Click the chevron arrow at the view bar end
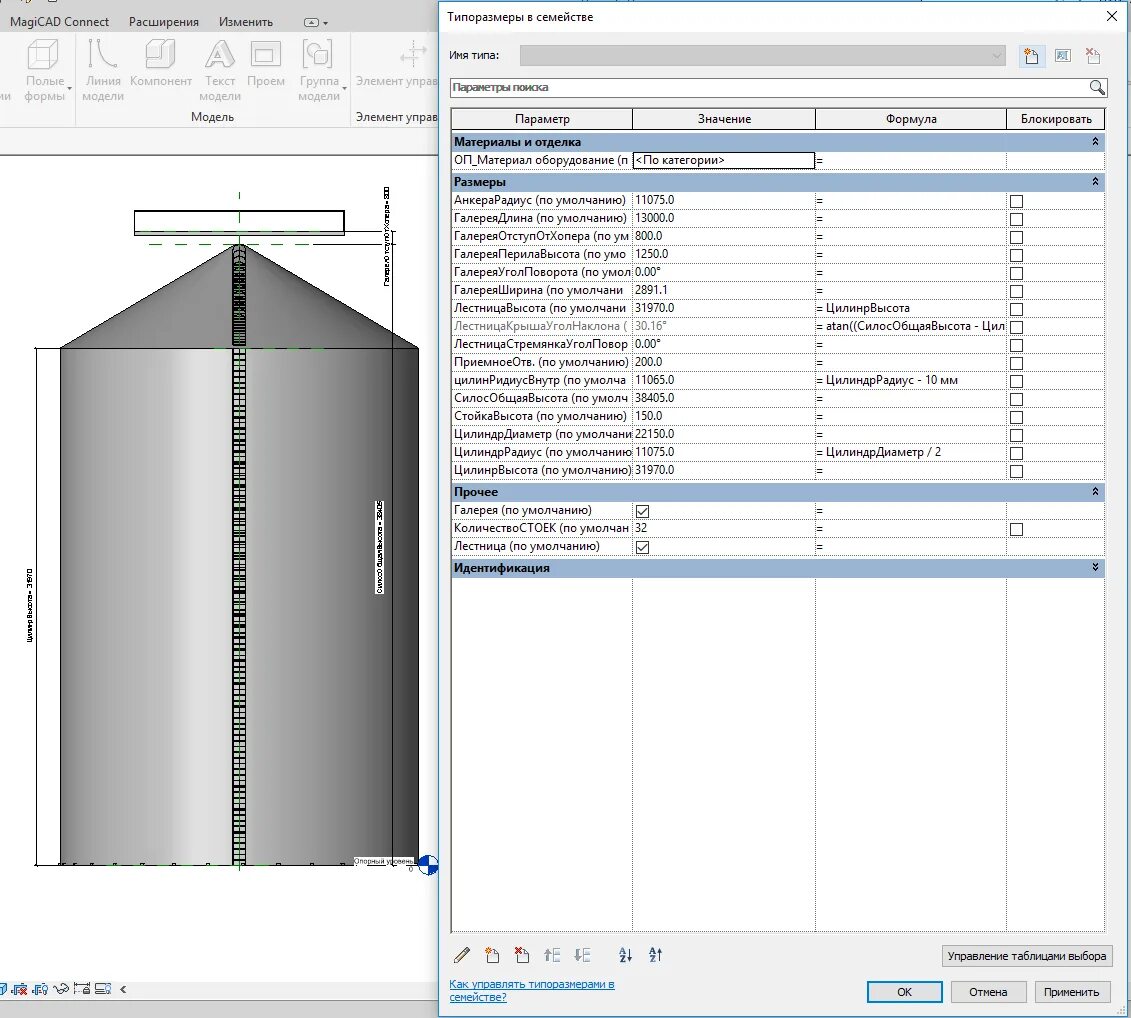The width and height of the screenshot is (1131, 1018). tap(123, 989)
